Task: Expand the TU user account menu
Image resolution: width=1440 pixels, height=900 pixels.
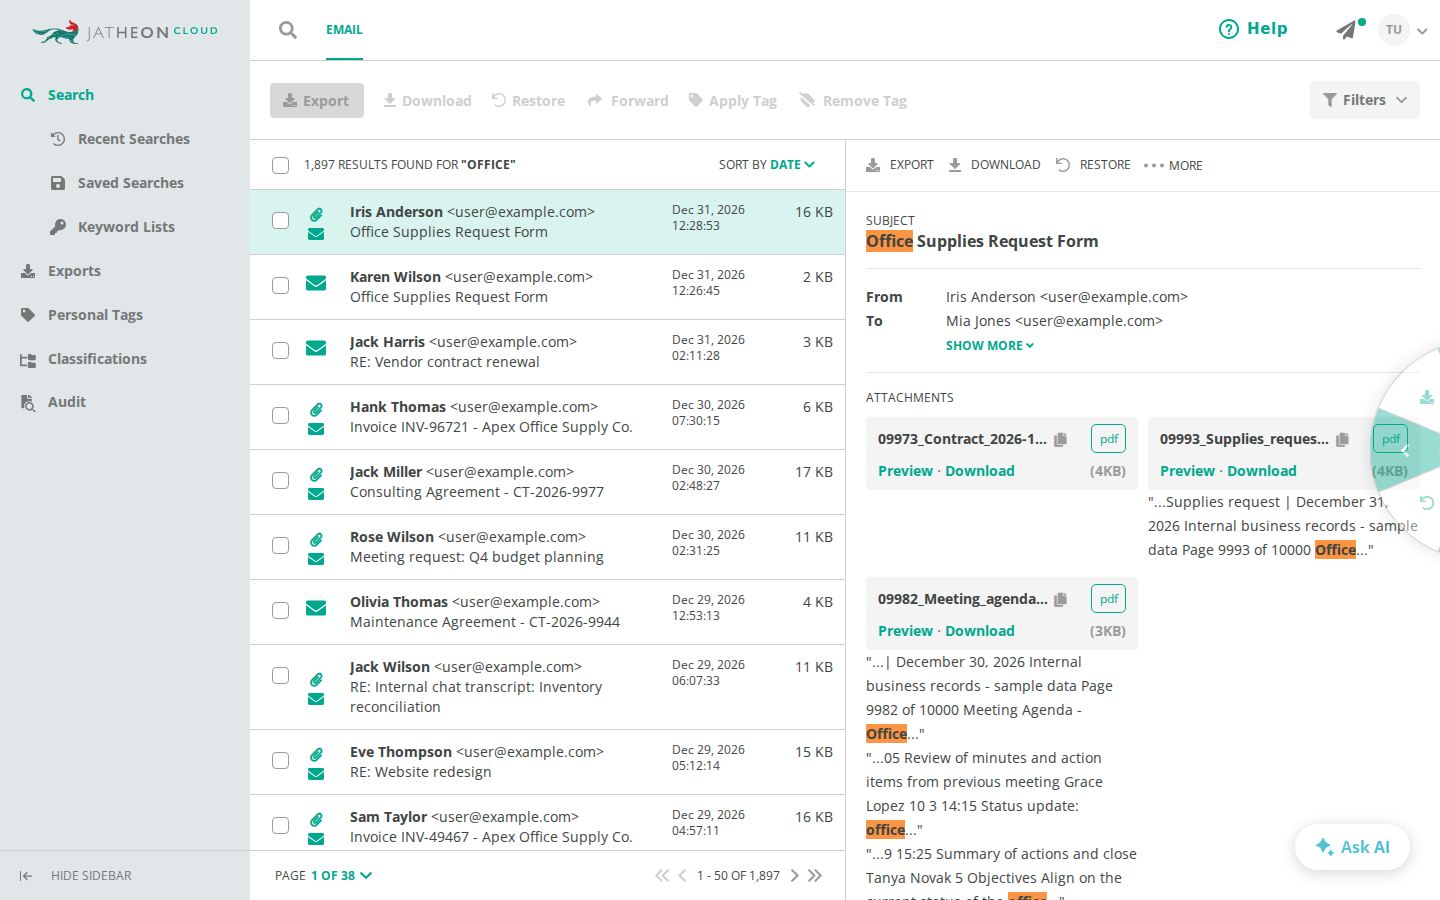Action: pyautogui.click(x=1403, y=30)
